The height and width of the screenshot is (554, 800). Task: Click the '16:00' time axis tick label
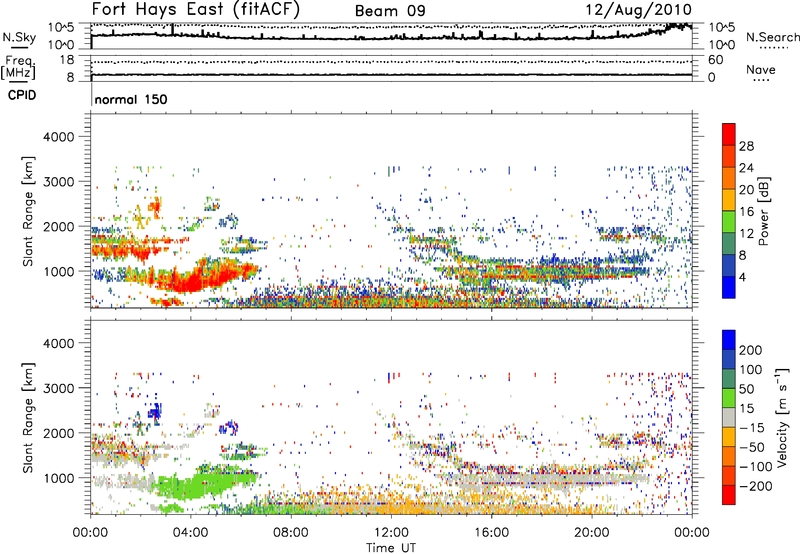pyautogui.click(x=491, y=533)
